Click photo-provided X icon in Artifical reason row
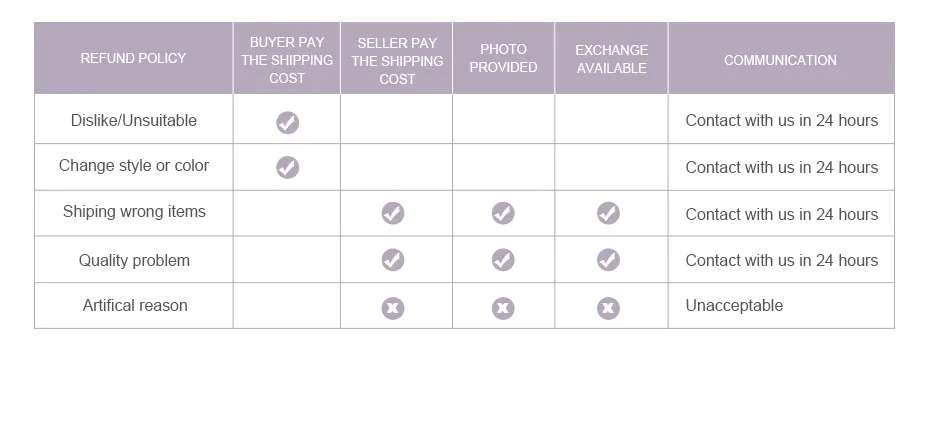The image size is (930, 429). point(503,308)
